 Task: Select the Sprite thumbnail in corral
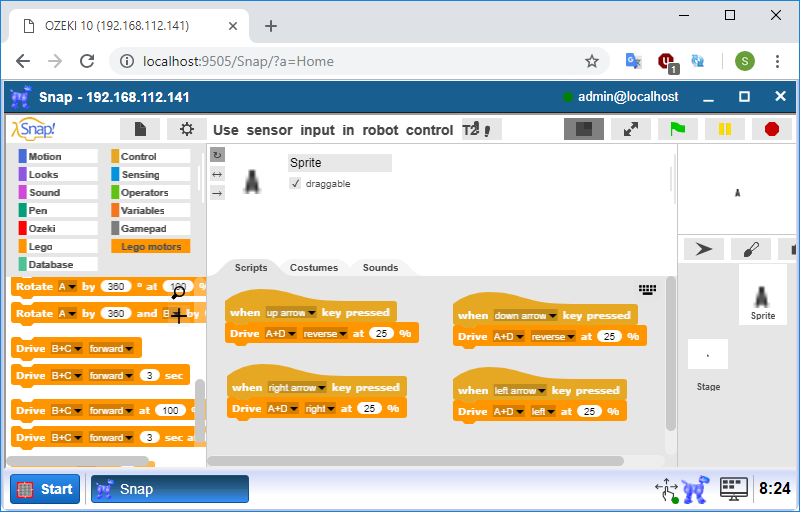(x=762, y=295)
